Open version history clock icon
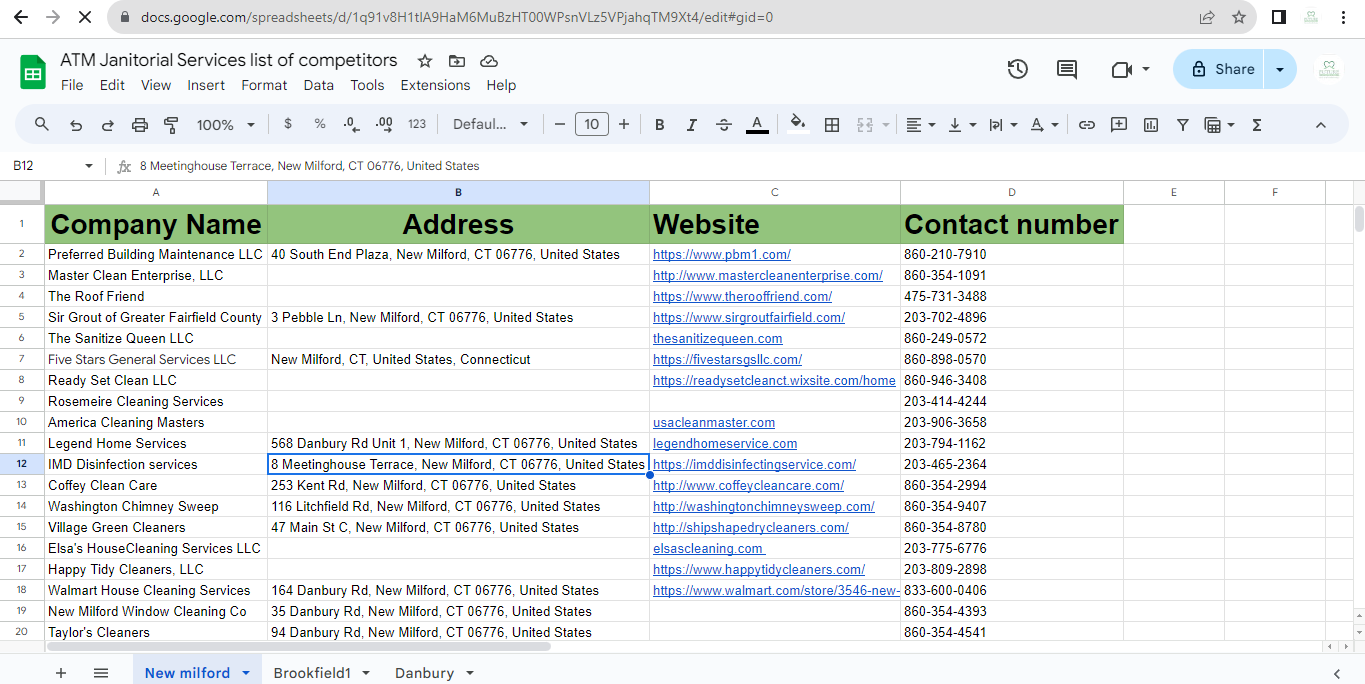This screenshot has width=1365, height=684. point(1018,69)
